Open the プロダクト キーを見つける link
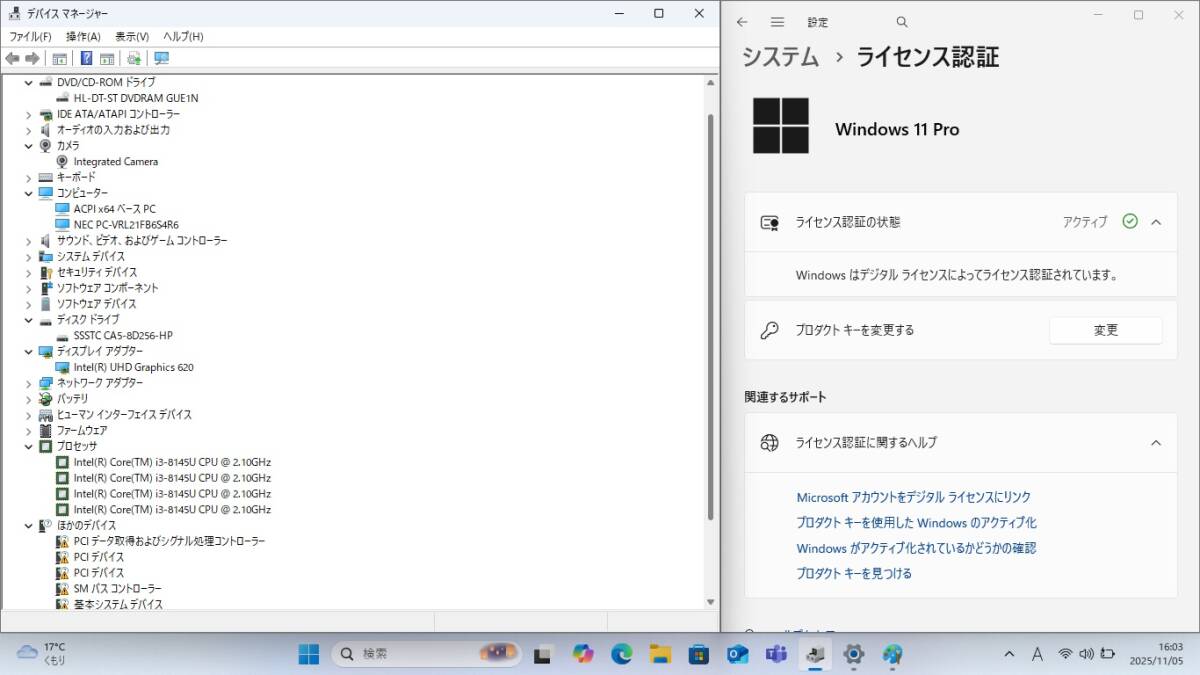 click(854, 573)
